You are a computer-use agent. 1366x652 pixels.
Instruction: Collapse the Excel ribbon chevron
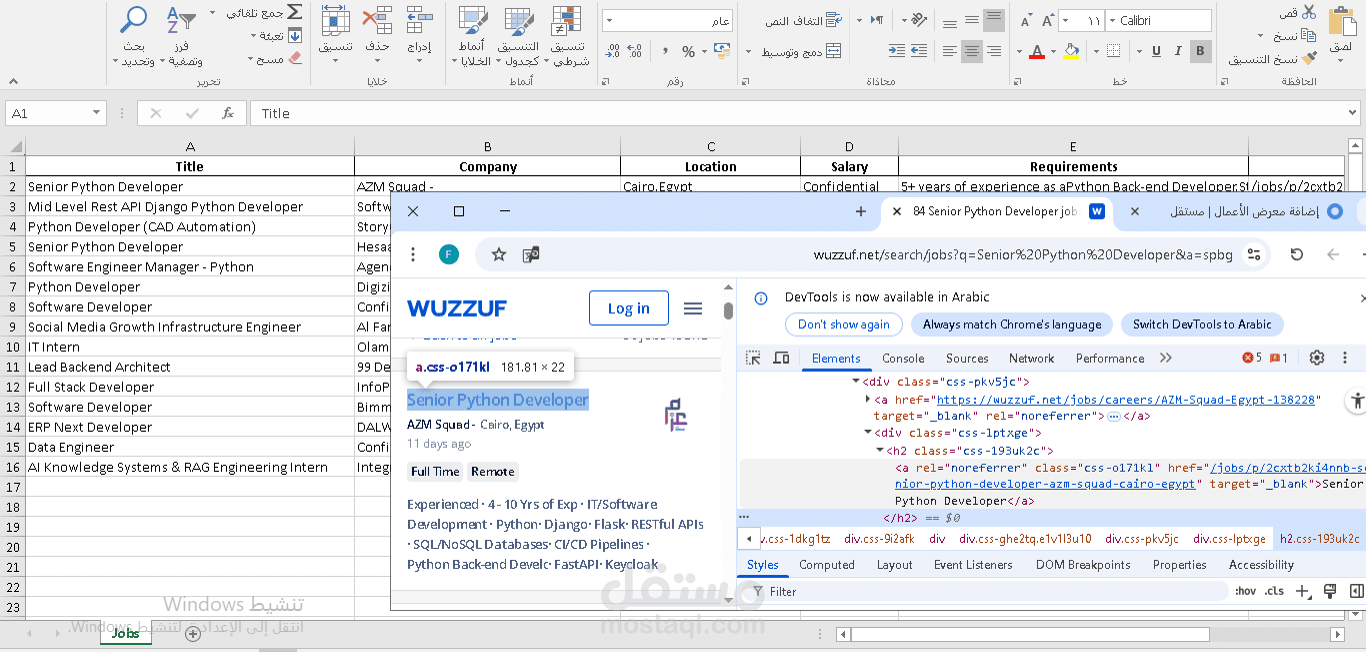11,82
